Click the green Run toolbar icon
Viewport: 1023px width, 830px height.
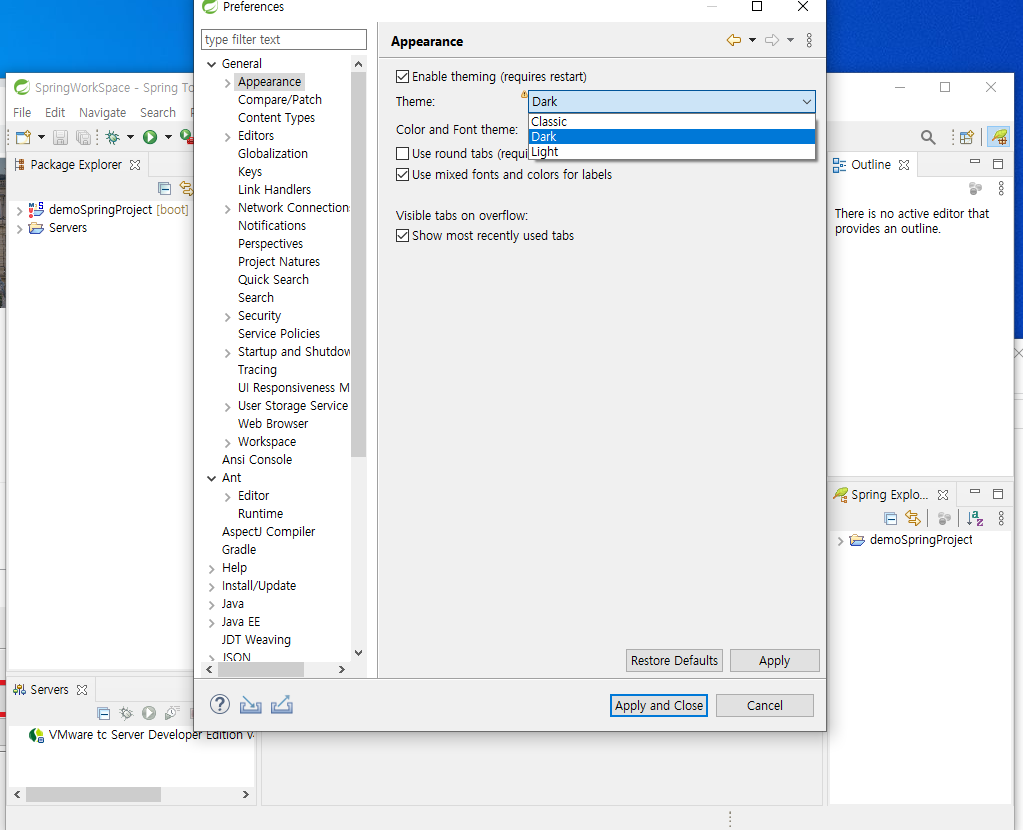point(150,137)
